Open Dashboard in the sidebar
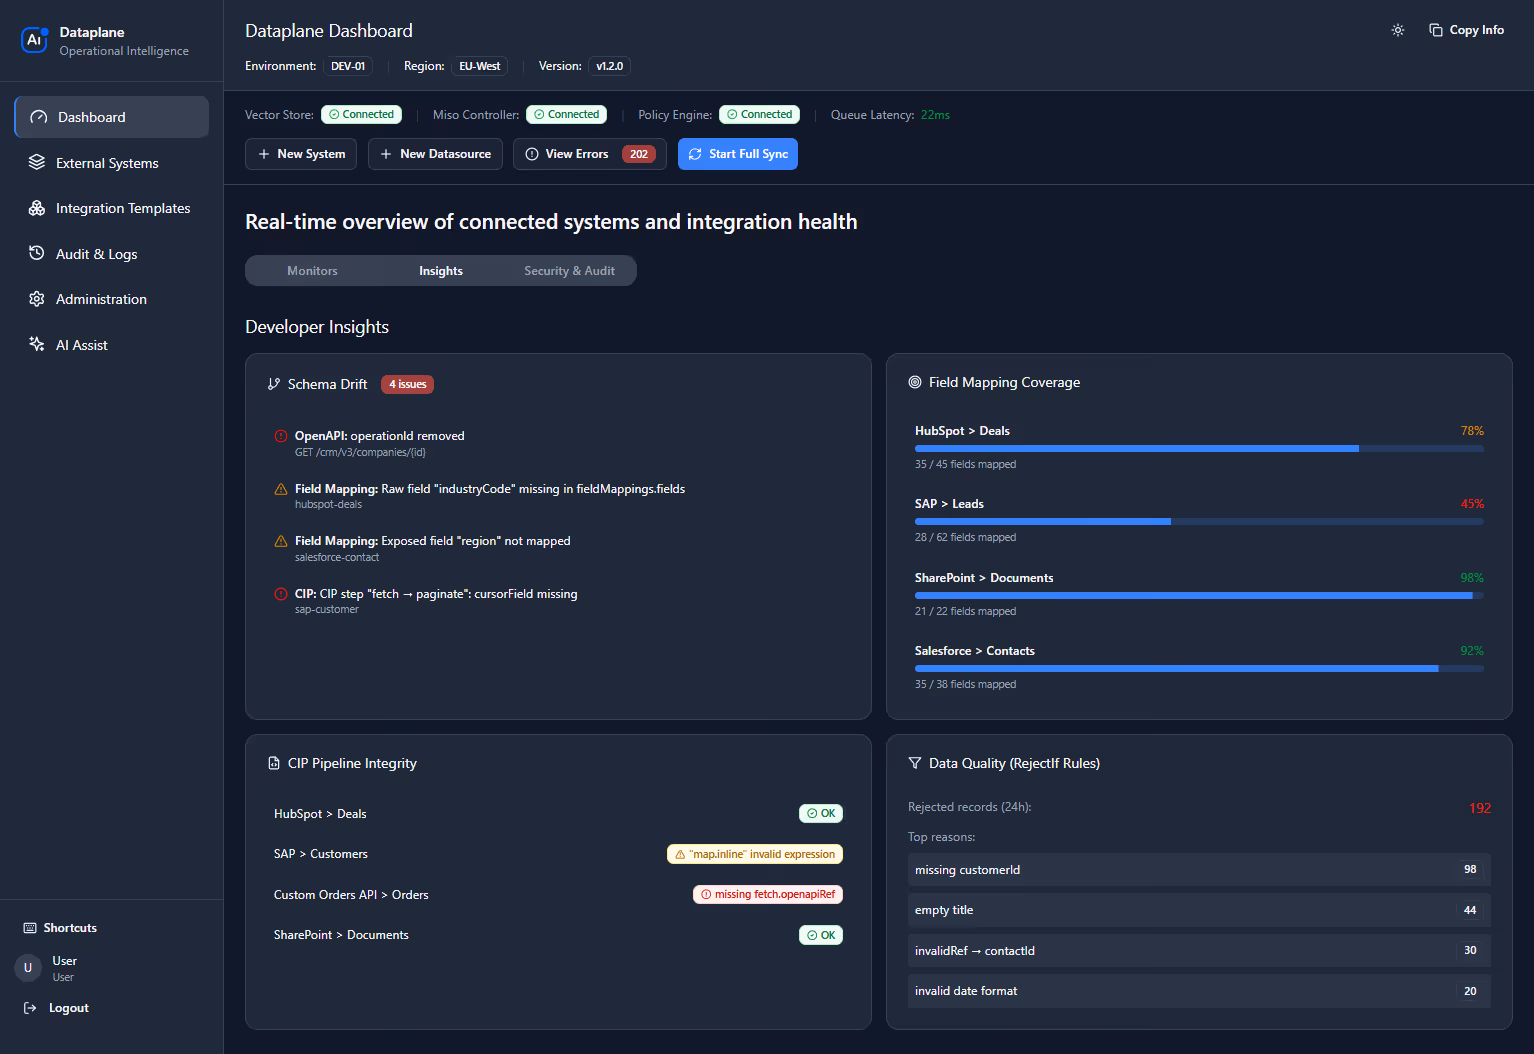The height and width of the screenshot is (1054, 1534). click(x=112, y=117)
